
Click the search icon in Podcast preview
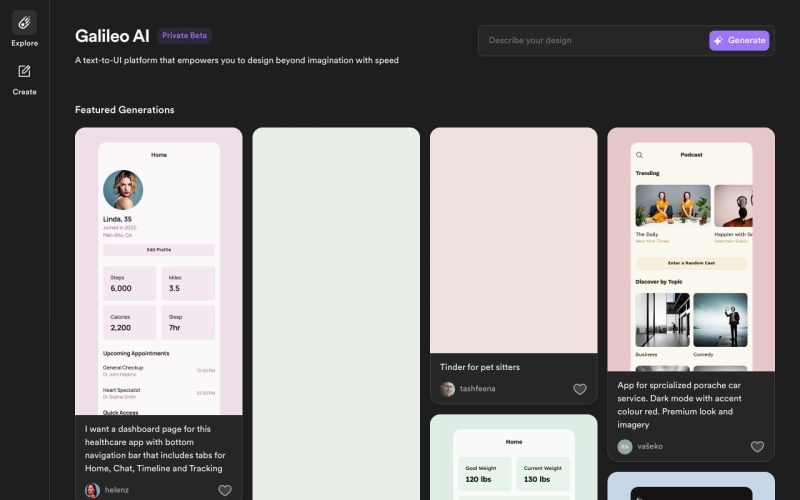point(639,155)
